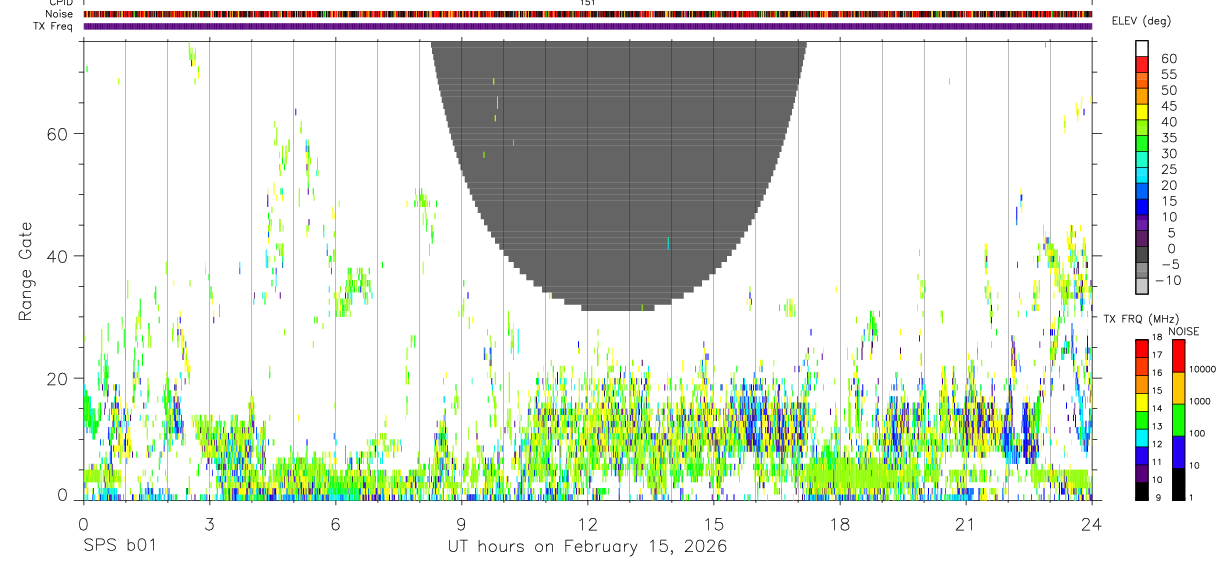
Task: Click the "30" label on the ELEV color bar
Action: 1169,153
